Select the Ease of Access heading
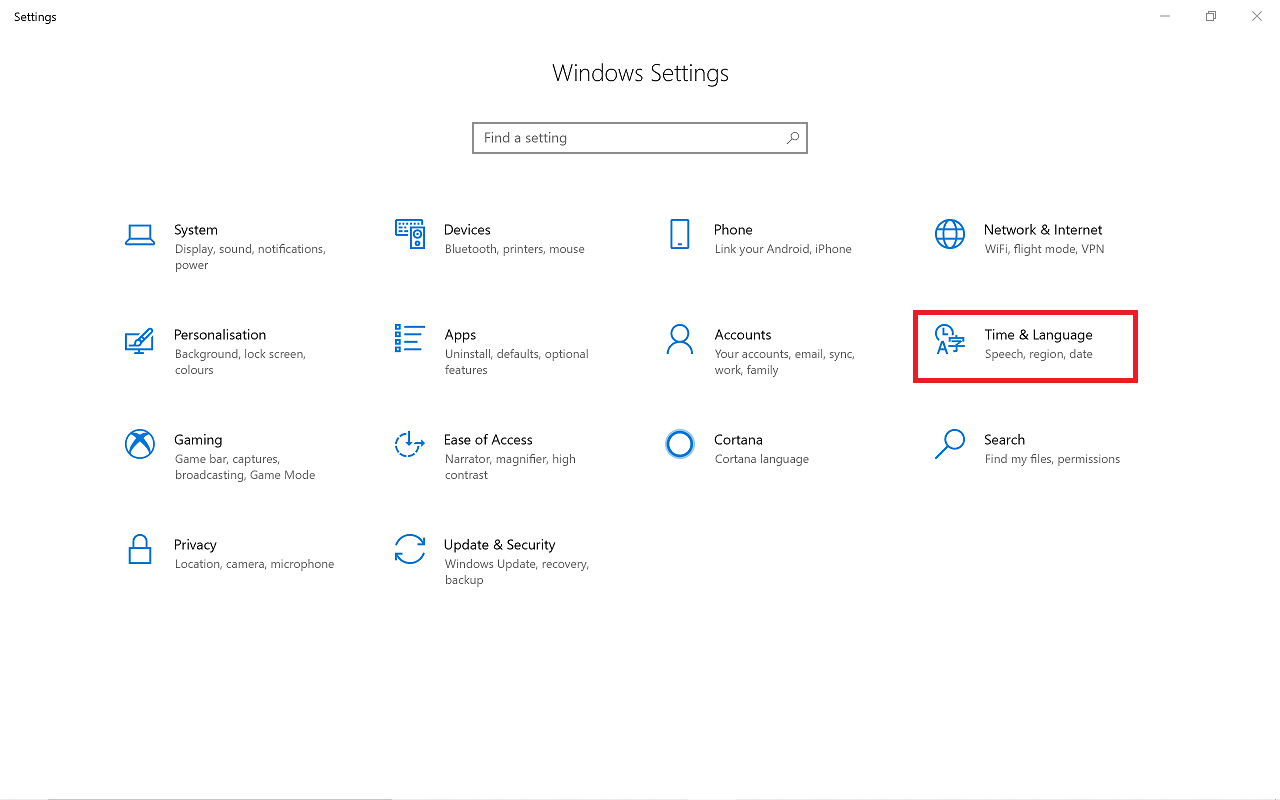The image size is (1280, 800). 488,440
